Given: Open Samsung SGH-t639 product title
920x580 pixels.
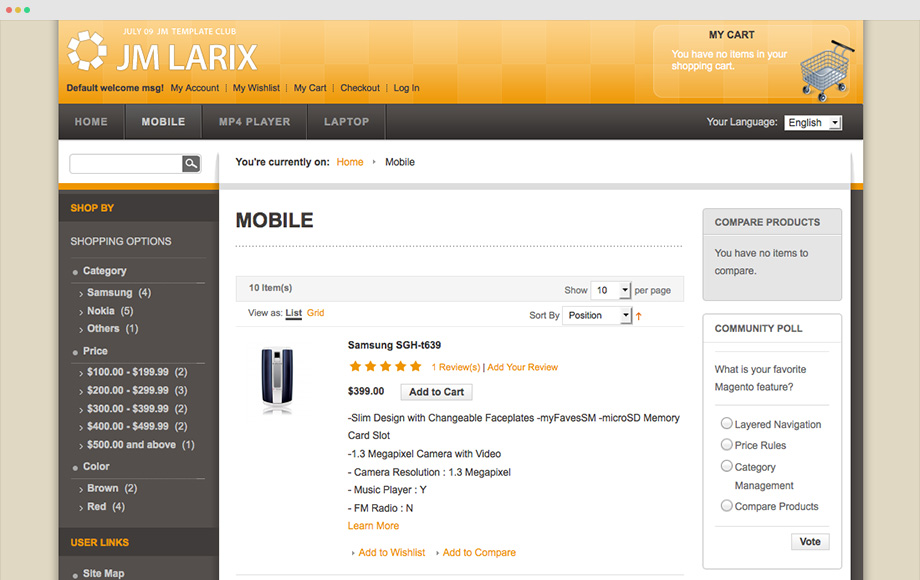Looking at the screenshot, I should click(x=394, y=345).
